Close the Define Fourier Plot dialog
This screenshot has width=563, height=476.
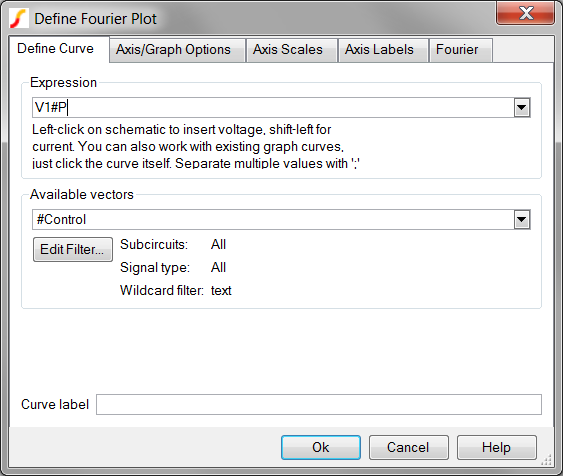[x=525, y=13]
